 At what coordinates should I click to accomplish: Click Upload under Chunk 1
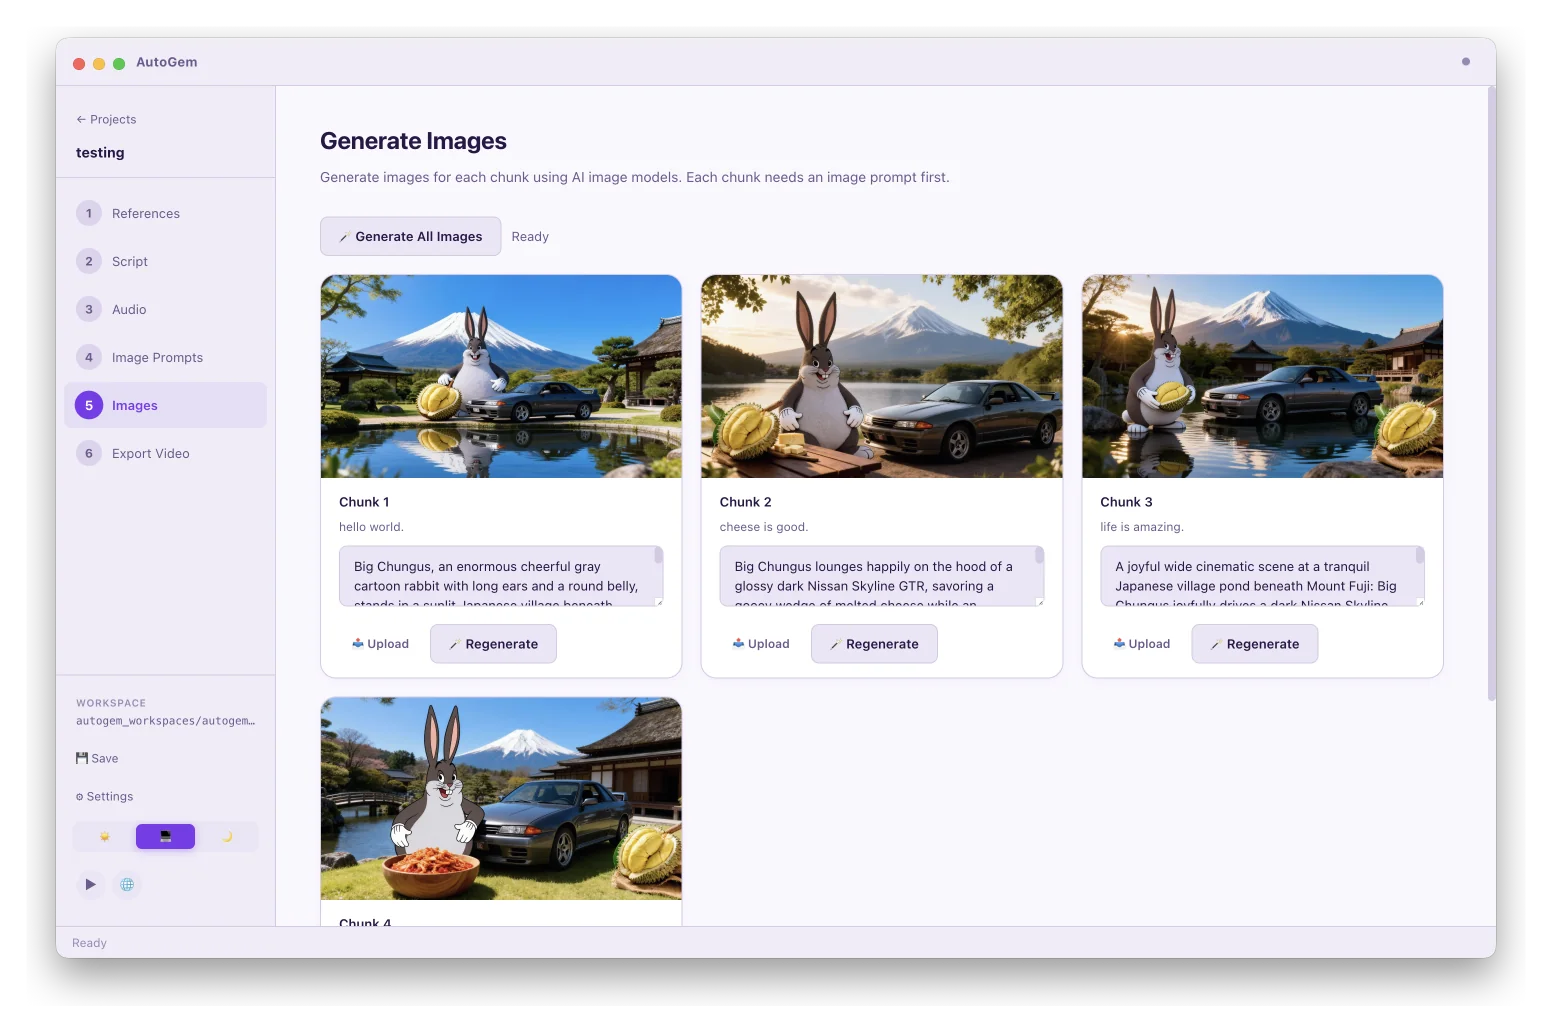point(380,644)
